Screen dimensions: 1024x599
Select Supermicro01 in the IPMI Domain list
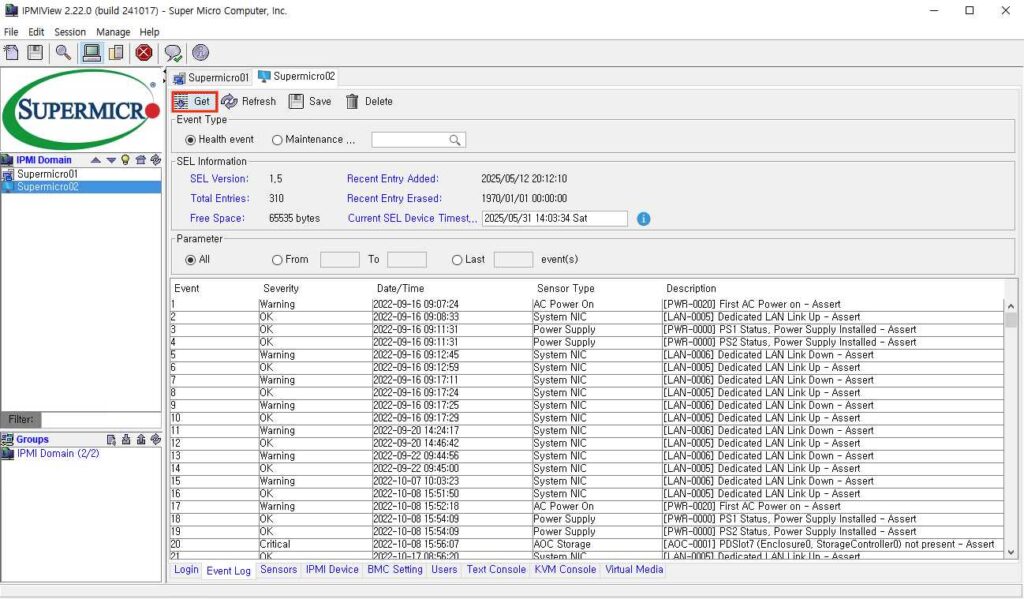tap(81, 174)
